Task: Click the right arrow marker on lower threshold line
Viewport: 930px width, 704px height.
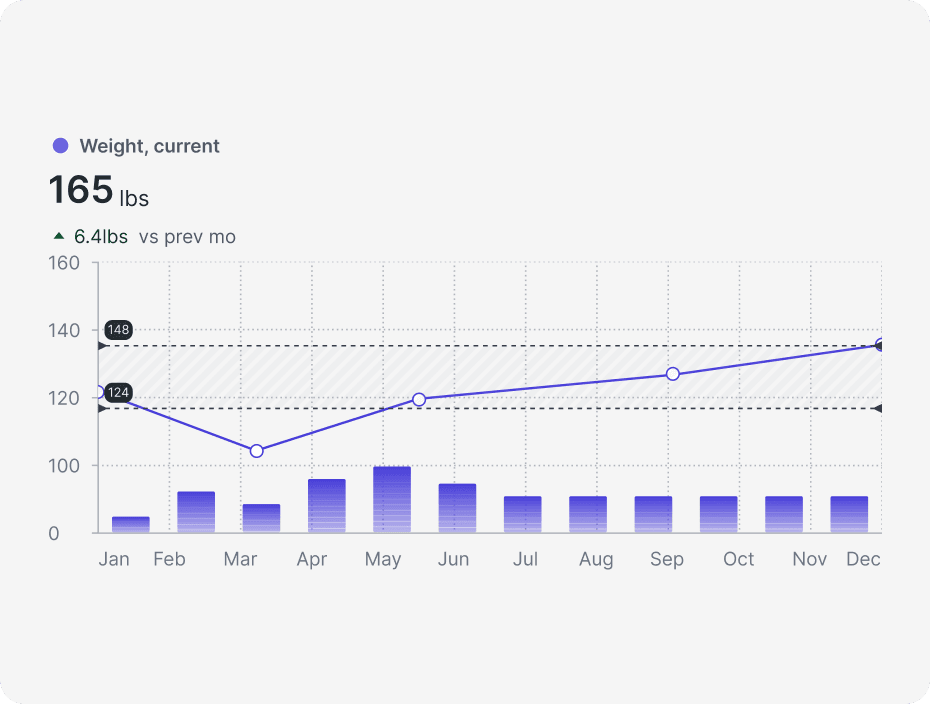Action: [876, 408]
